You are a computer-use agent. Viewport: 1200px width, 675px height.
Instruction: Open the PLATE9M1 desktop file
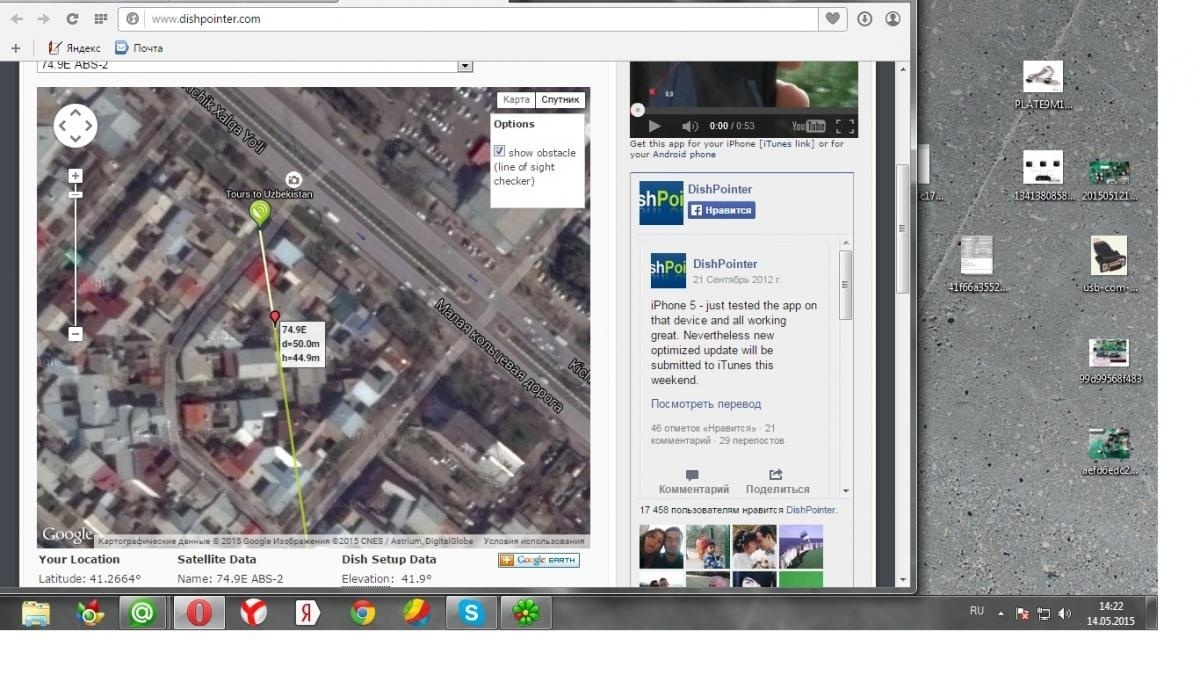coord(1043,85)
